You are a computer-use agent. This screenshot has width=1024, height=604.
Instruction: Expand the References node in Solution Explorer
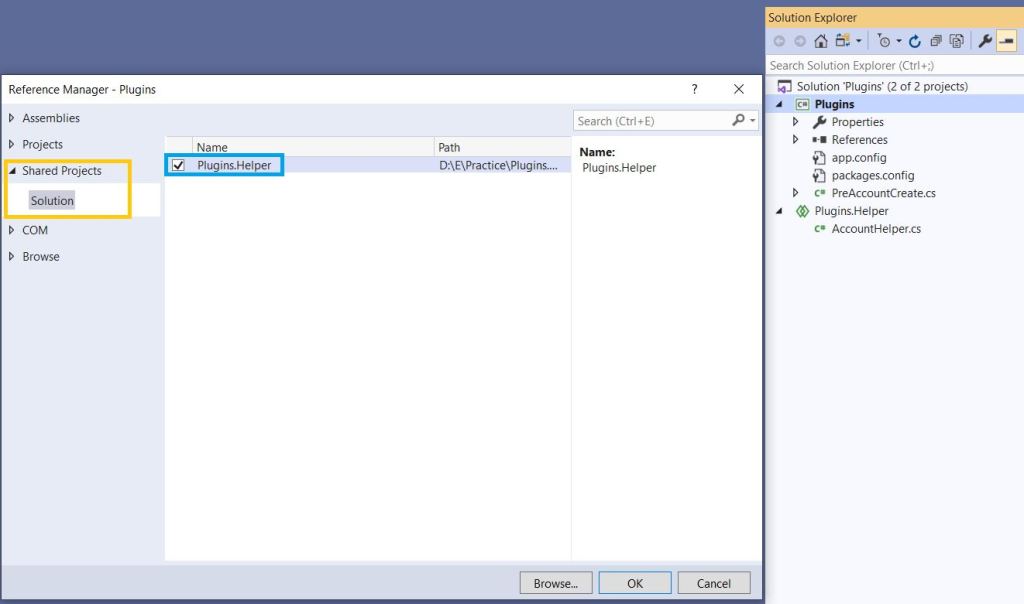796,140
